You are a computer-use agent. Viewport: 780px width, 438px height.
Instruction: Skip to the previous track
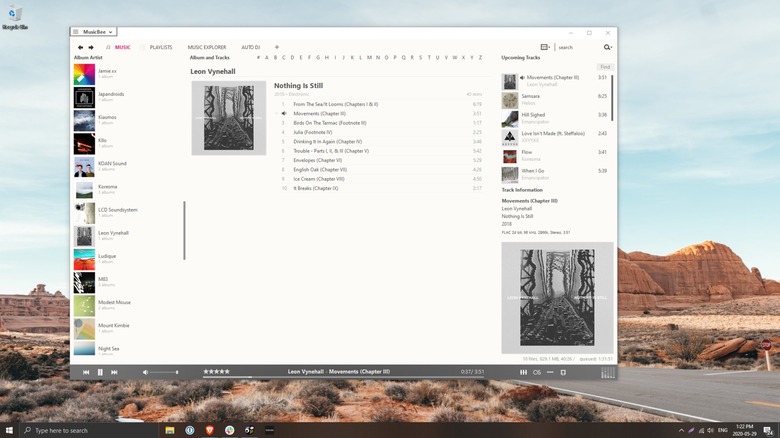point(86,372)
